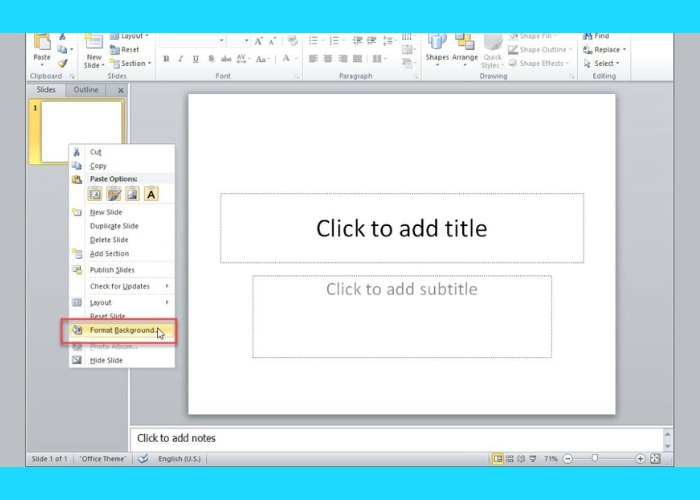Open the font name combo box
700x500 pixels.
(192, 40)
